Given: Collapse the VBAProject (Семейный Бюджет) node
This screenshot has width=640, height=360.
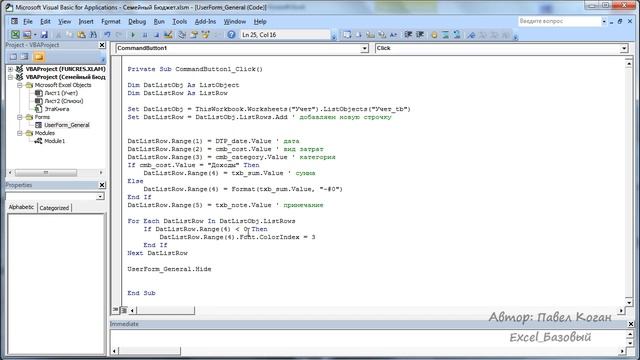Looking at the screenshot, I should point(10,77).
